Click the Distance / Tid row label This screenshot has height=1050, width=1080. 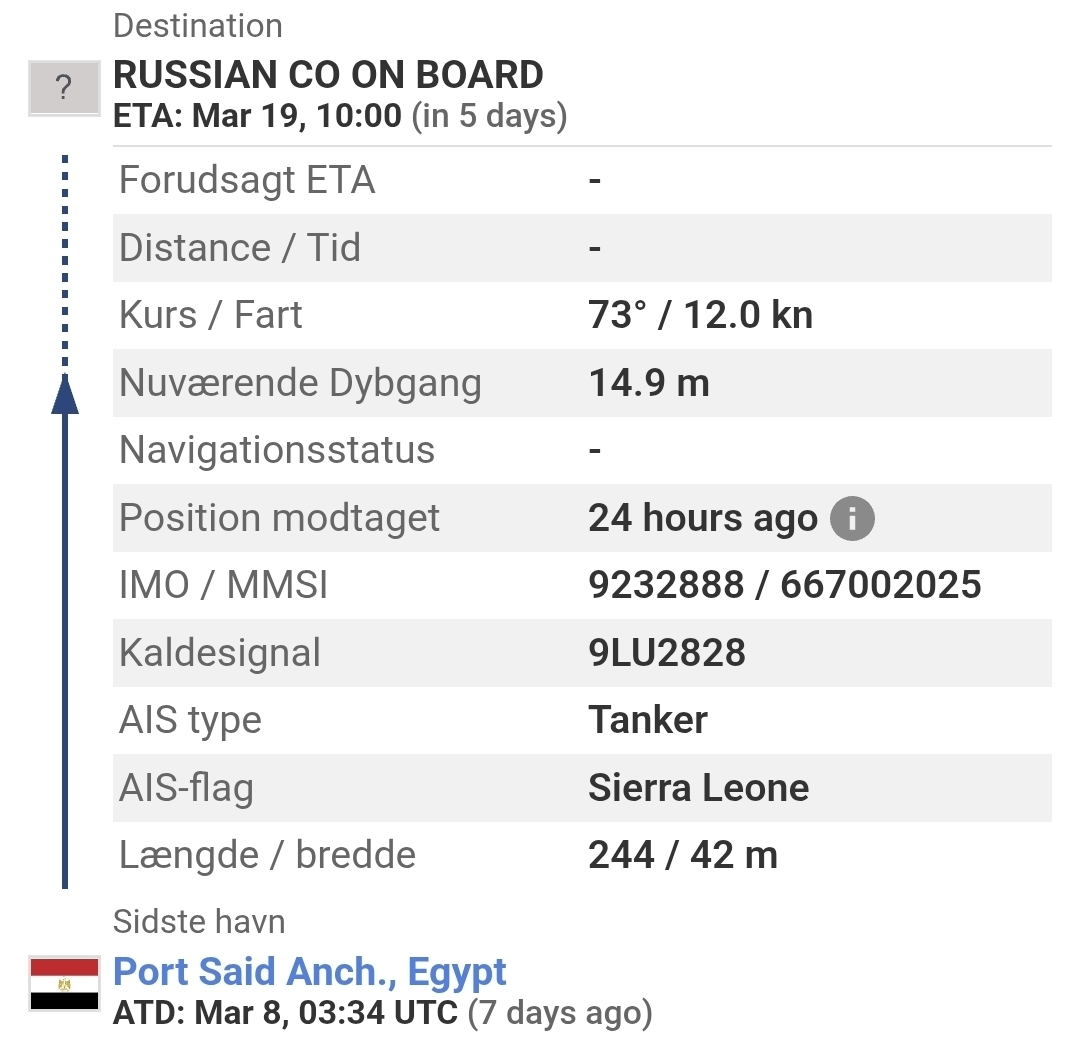click(239, 248)
